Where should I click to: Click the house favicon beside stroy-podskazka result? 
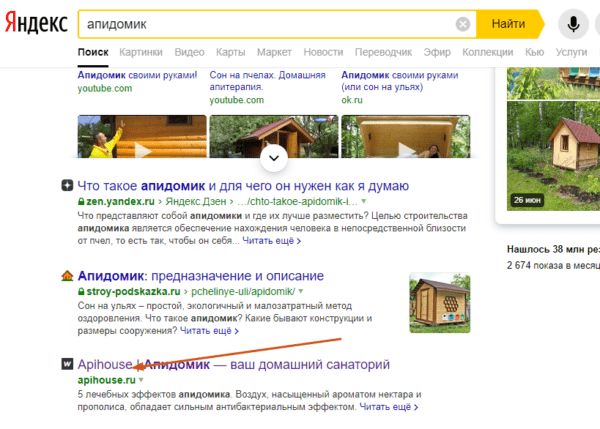[67, 276]
